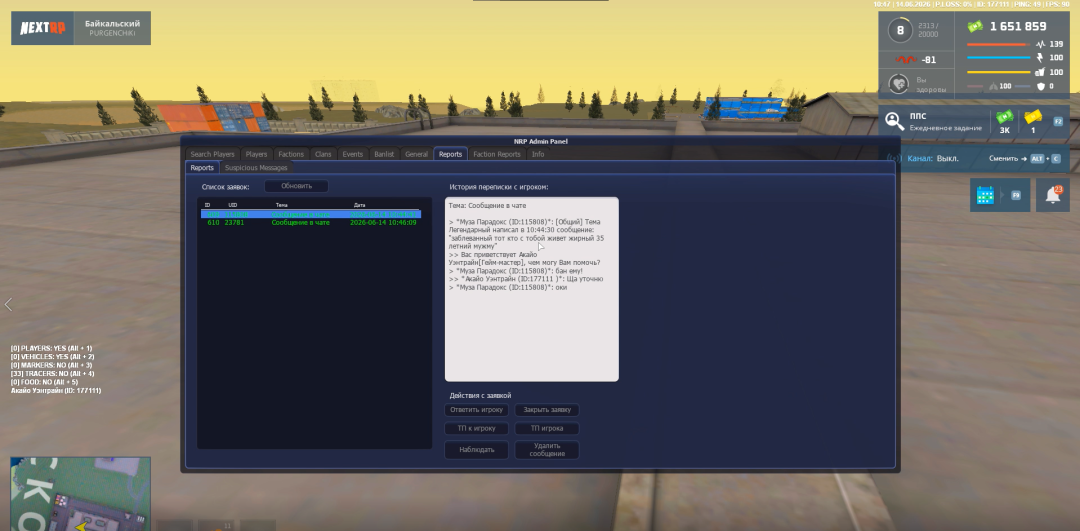Image resolution: width=1080 pixels, height=531 pixels.
Task: Click Удалить сообщение button
Action: click(547, 450)
